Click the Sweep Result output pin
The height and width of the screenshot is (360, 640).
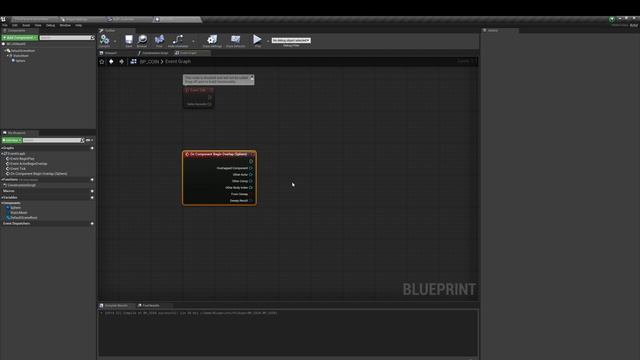pos(251,201)
